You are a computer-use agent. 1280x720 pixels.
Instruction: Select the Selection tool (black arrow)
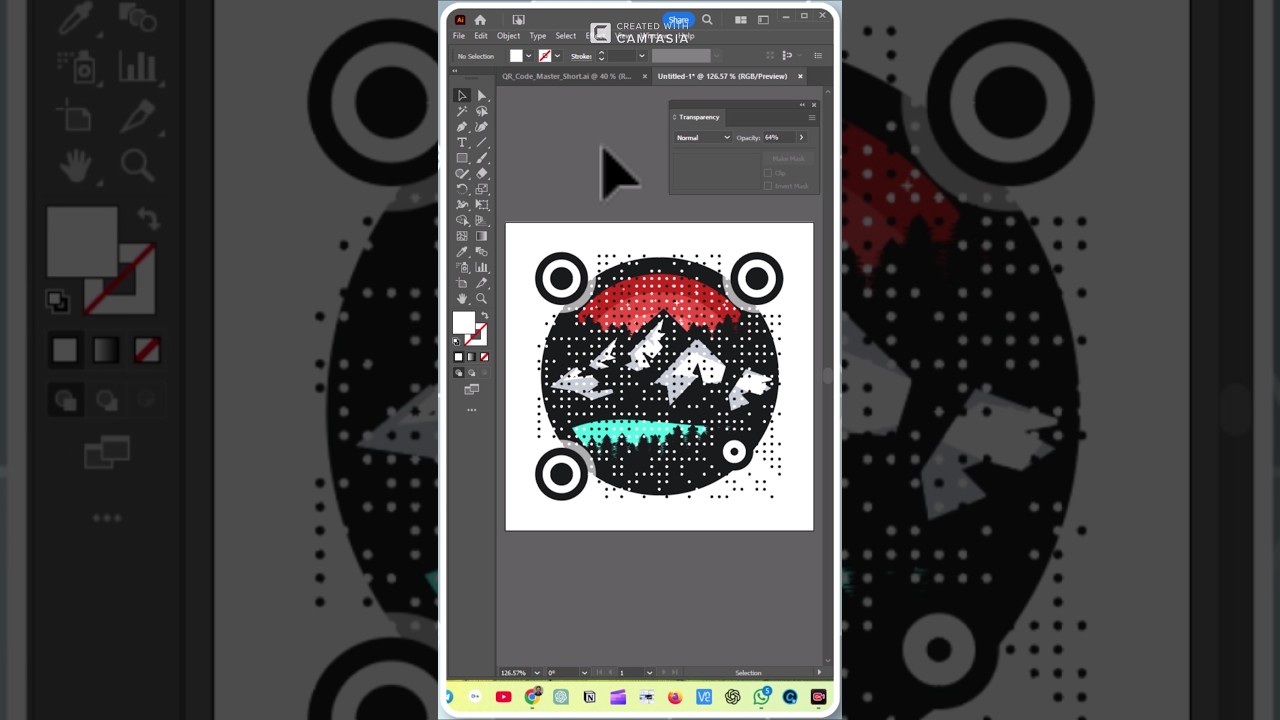coord(462,96)
